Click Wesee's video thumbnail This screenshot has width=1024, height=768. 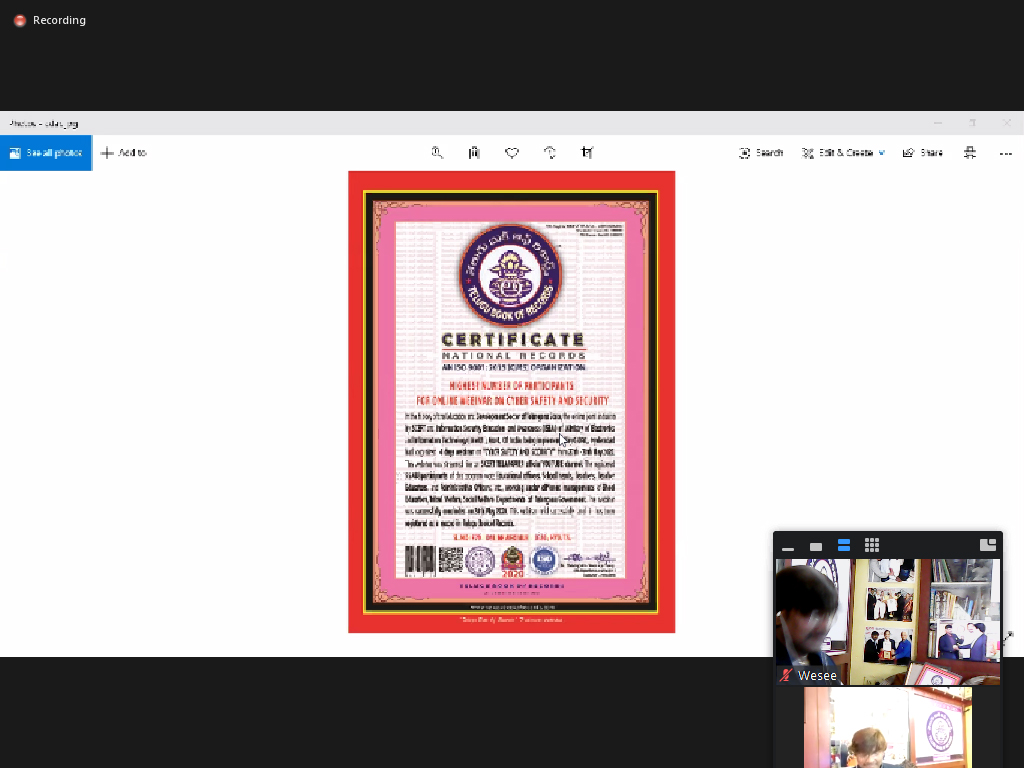click(x=887, y=621)
